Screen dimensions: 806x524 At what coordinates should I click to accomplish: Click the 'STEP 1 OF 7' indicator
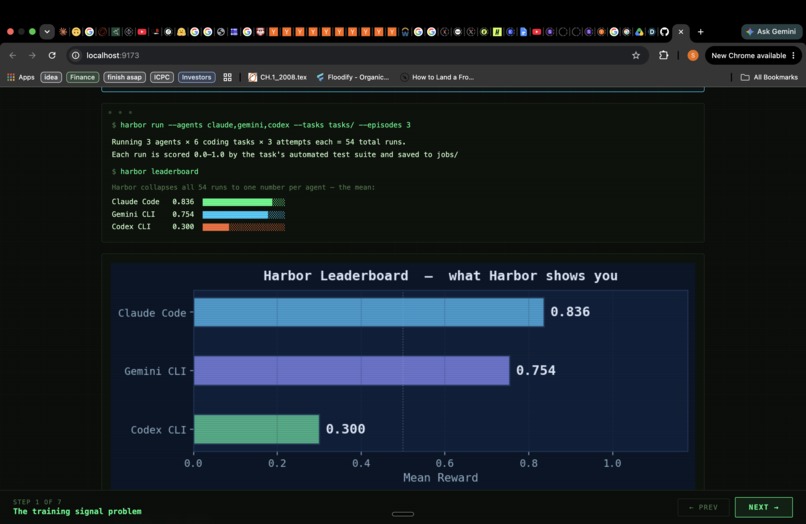click(x=37, y=502)
